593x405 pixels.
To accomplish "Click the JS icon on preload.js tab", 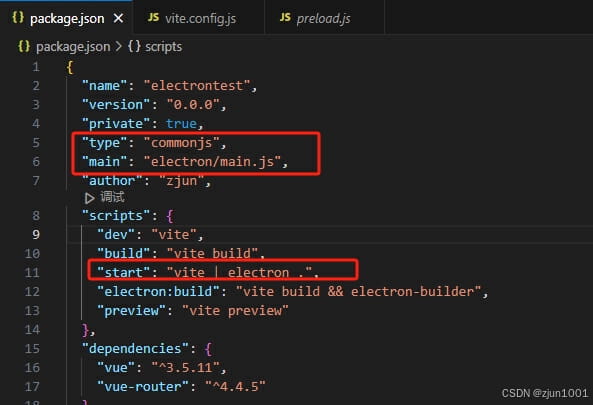I will coord(285,17).
